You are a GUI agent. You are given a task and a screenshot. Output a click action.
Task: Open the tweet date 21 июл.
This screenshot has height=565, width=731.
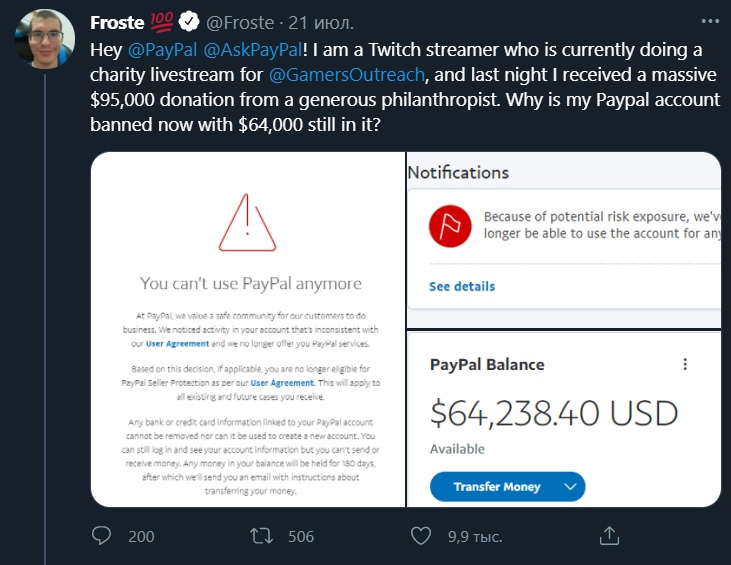click(x=321, y=22)
